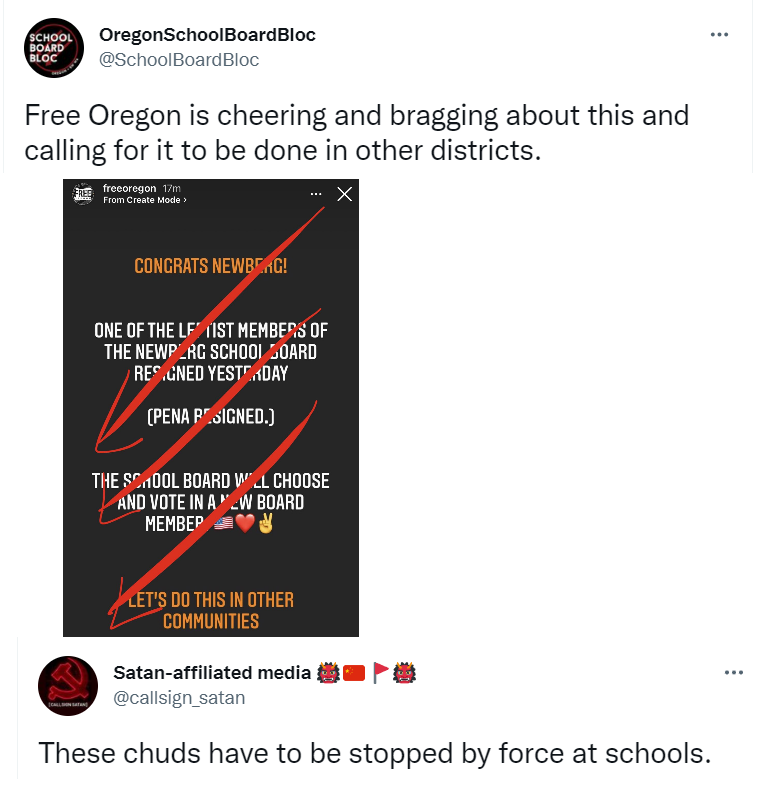764x785 pixels.
Task: Open the attached freeoregon story image
Action: click(x=211, y=408)
